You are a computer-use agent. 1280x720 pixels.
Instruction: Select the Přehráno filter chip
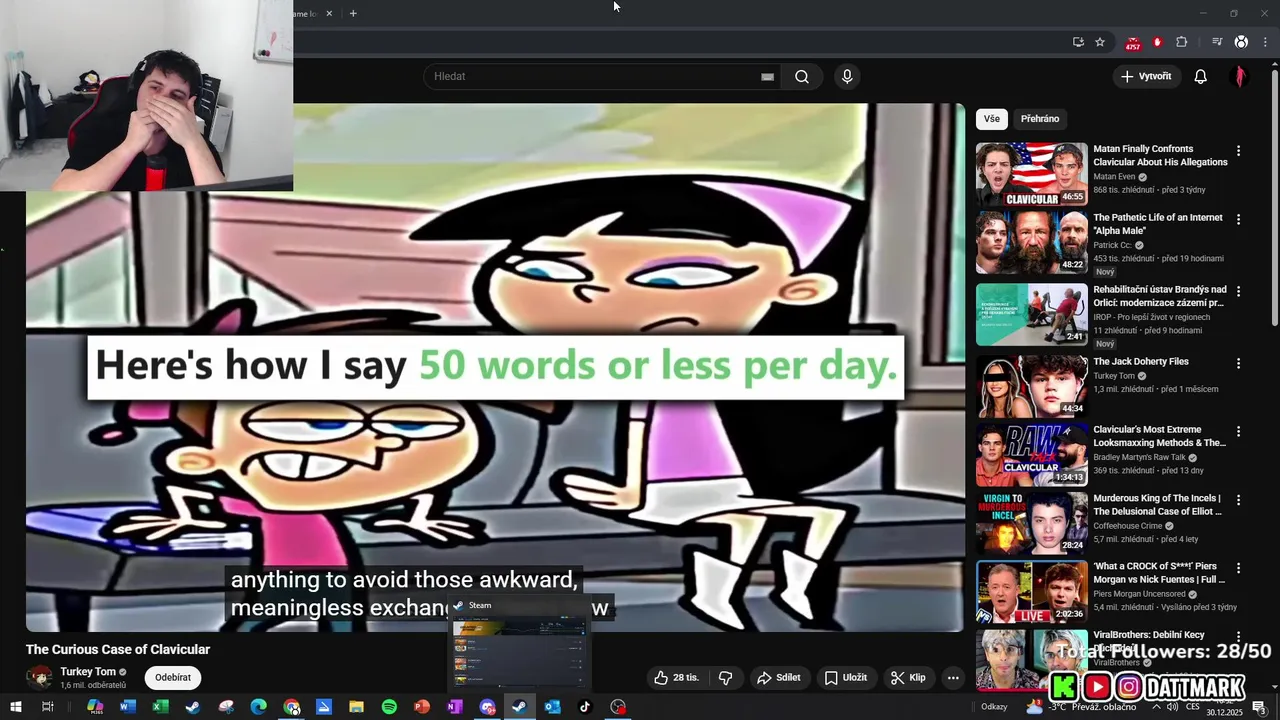point(1040,118)
